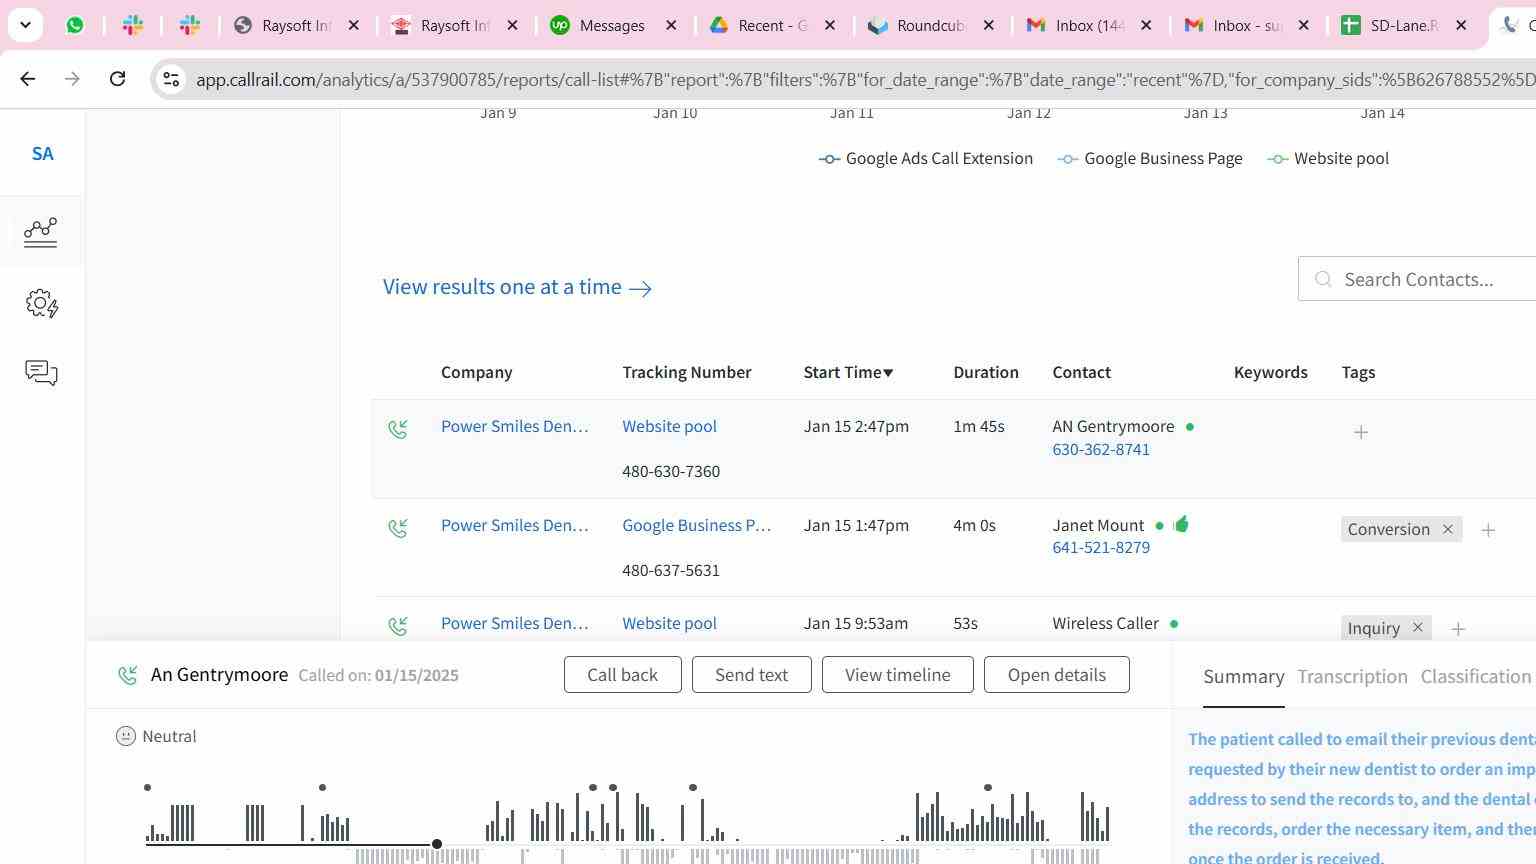Toggle Google Business Page legend series
Screen dimensions: 1536x864
(1150, 158)
